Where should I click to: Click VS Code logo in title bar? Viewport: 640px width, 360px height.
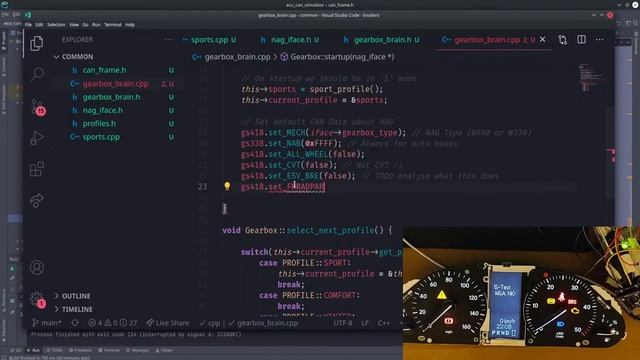tap(28, 15)
